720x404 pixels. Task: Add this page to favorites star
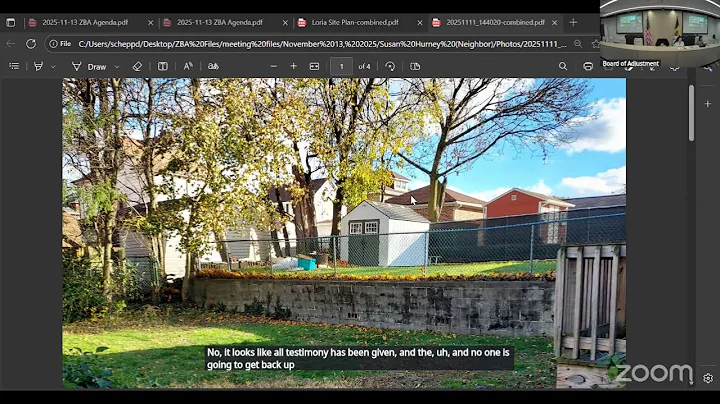tap(596, 44)
